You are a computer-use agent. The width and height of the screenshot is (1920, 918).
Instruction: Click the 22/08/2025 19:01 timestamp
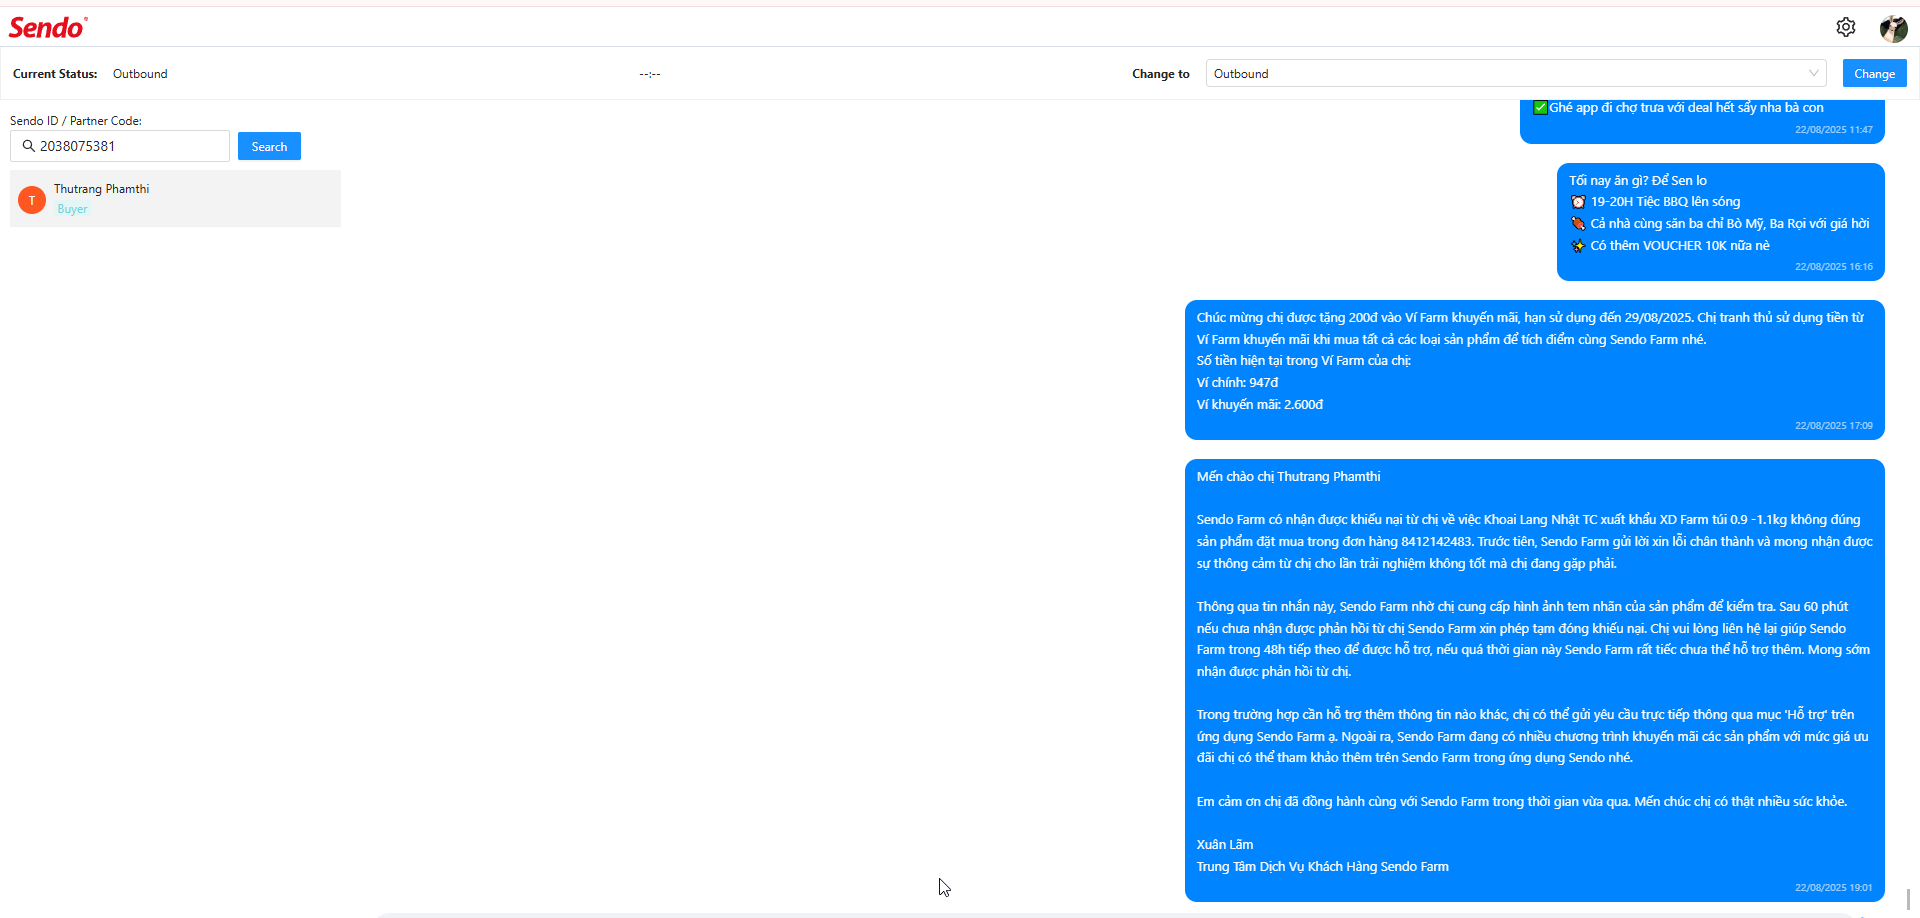(1833, 888)
